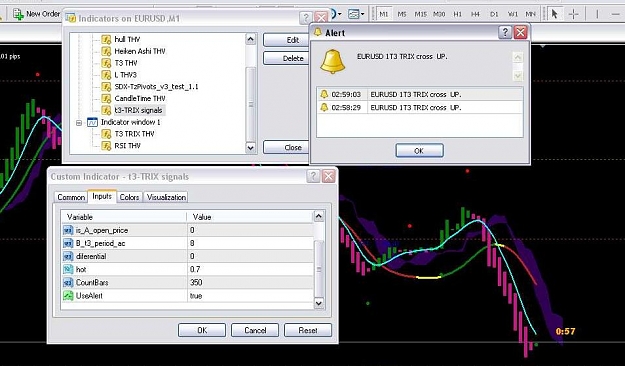Select the cursor arrow tool
625x366 pixels.
554,14
